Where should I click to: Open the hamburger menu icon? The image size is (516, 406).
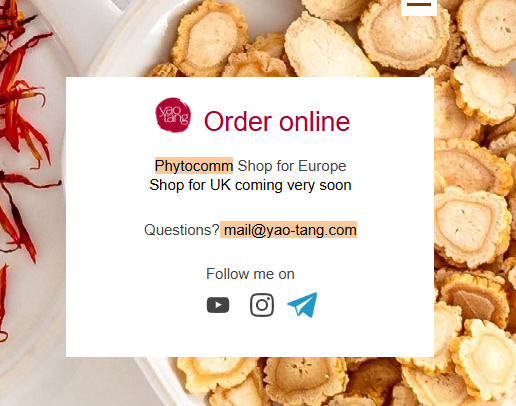coord(419,5)
